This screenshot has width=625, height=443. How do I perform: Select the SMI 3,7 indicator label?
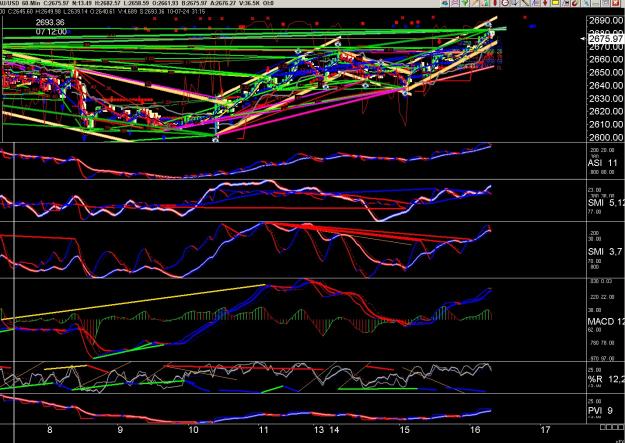pos(605,252)
